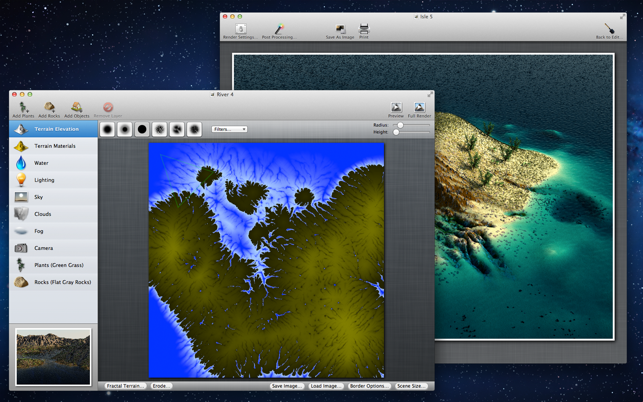Click Save As Image in Isle 5 window

pyautogui.click(x=340, y=31)
